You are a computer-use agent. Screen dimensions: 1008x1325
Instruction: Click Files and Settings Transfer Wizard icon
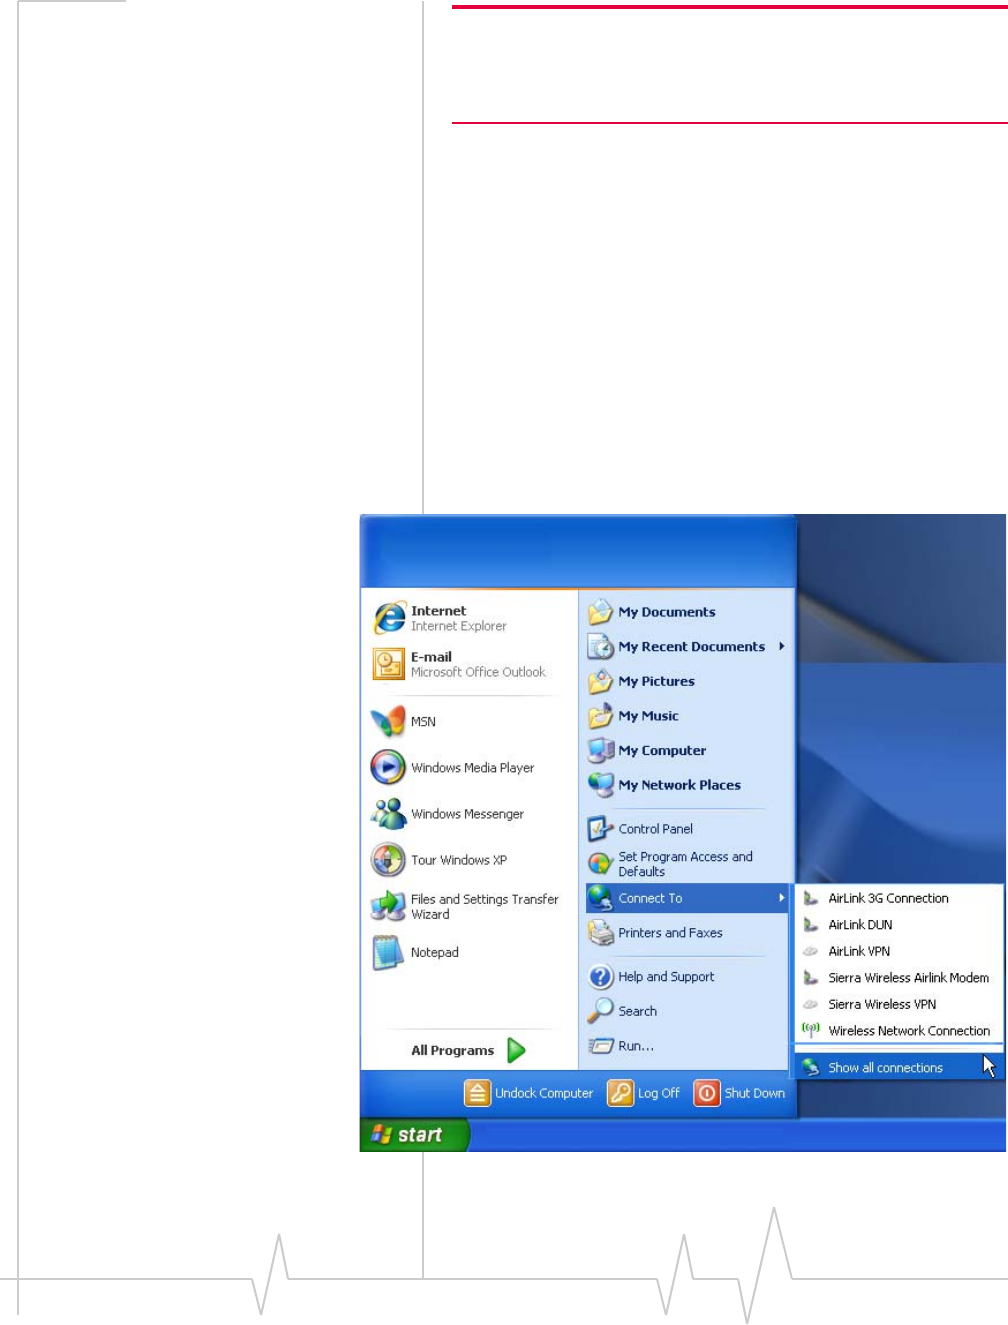pos(388,906)
